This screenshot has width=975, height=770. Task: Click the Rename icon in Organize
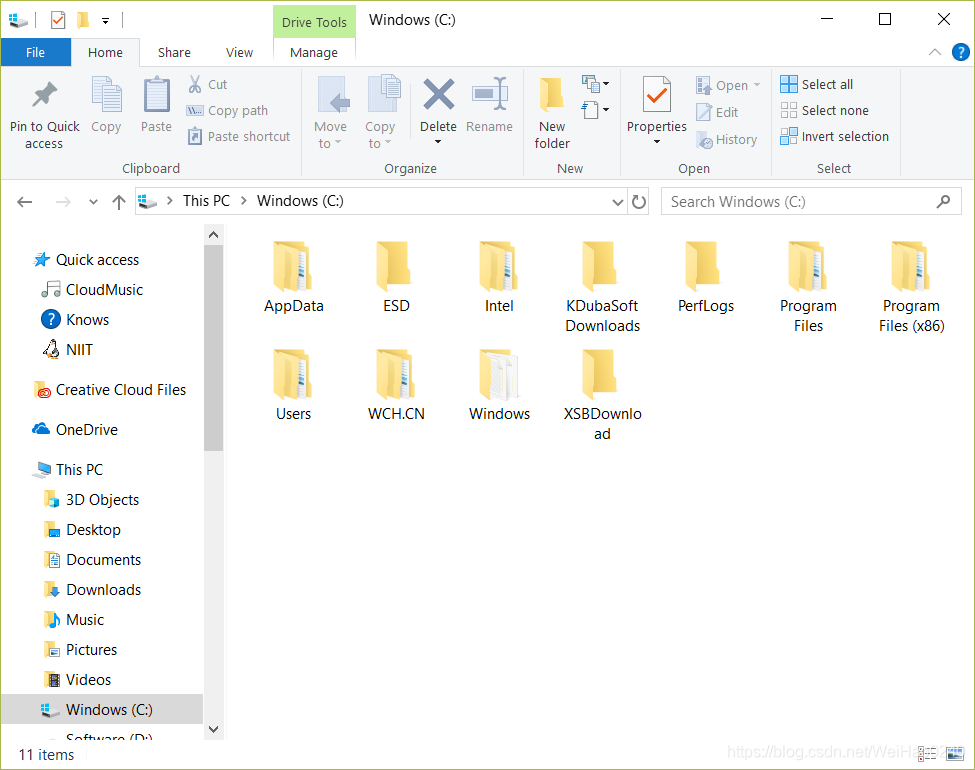click(x=490, y=95)
